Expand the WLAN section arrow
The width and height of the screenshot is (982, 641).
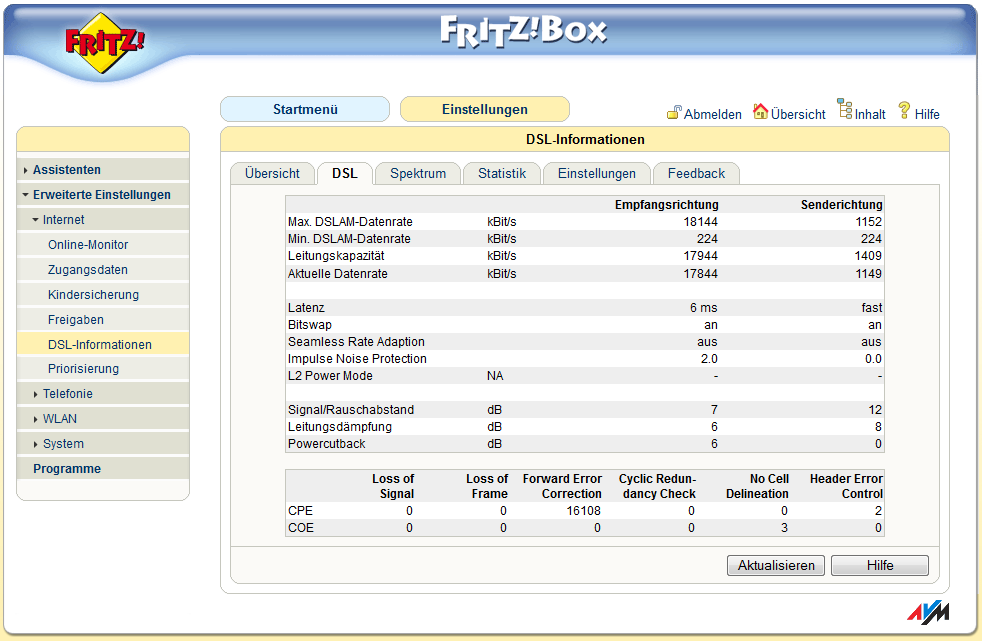click(36, 419)
